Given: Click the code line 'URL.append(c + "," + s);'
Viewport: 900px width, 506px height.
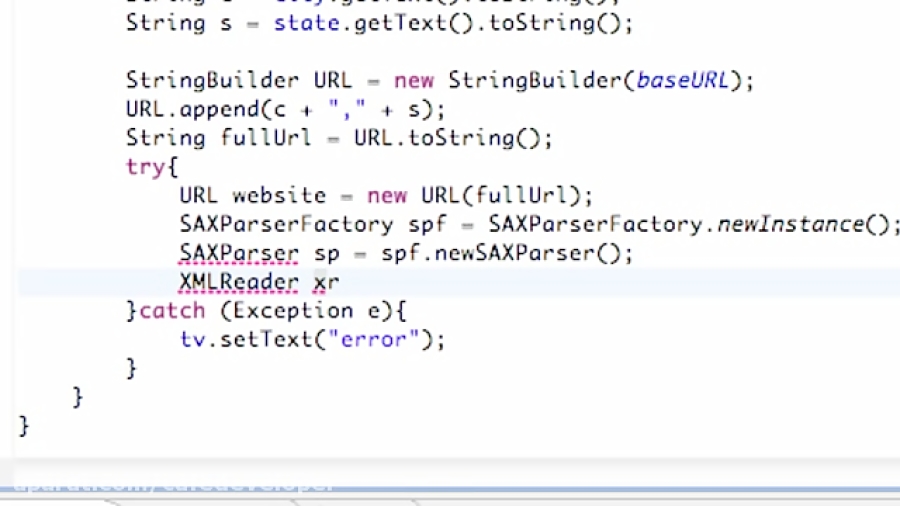Looking at the screenshot, I should click(x=285, y=109).
